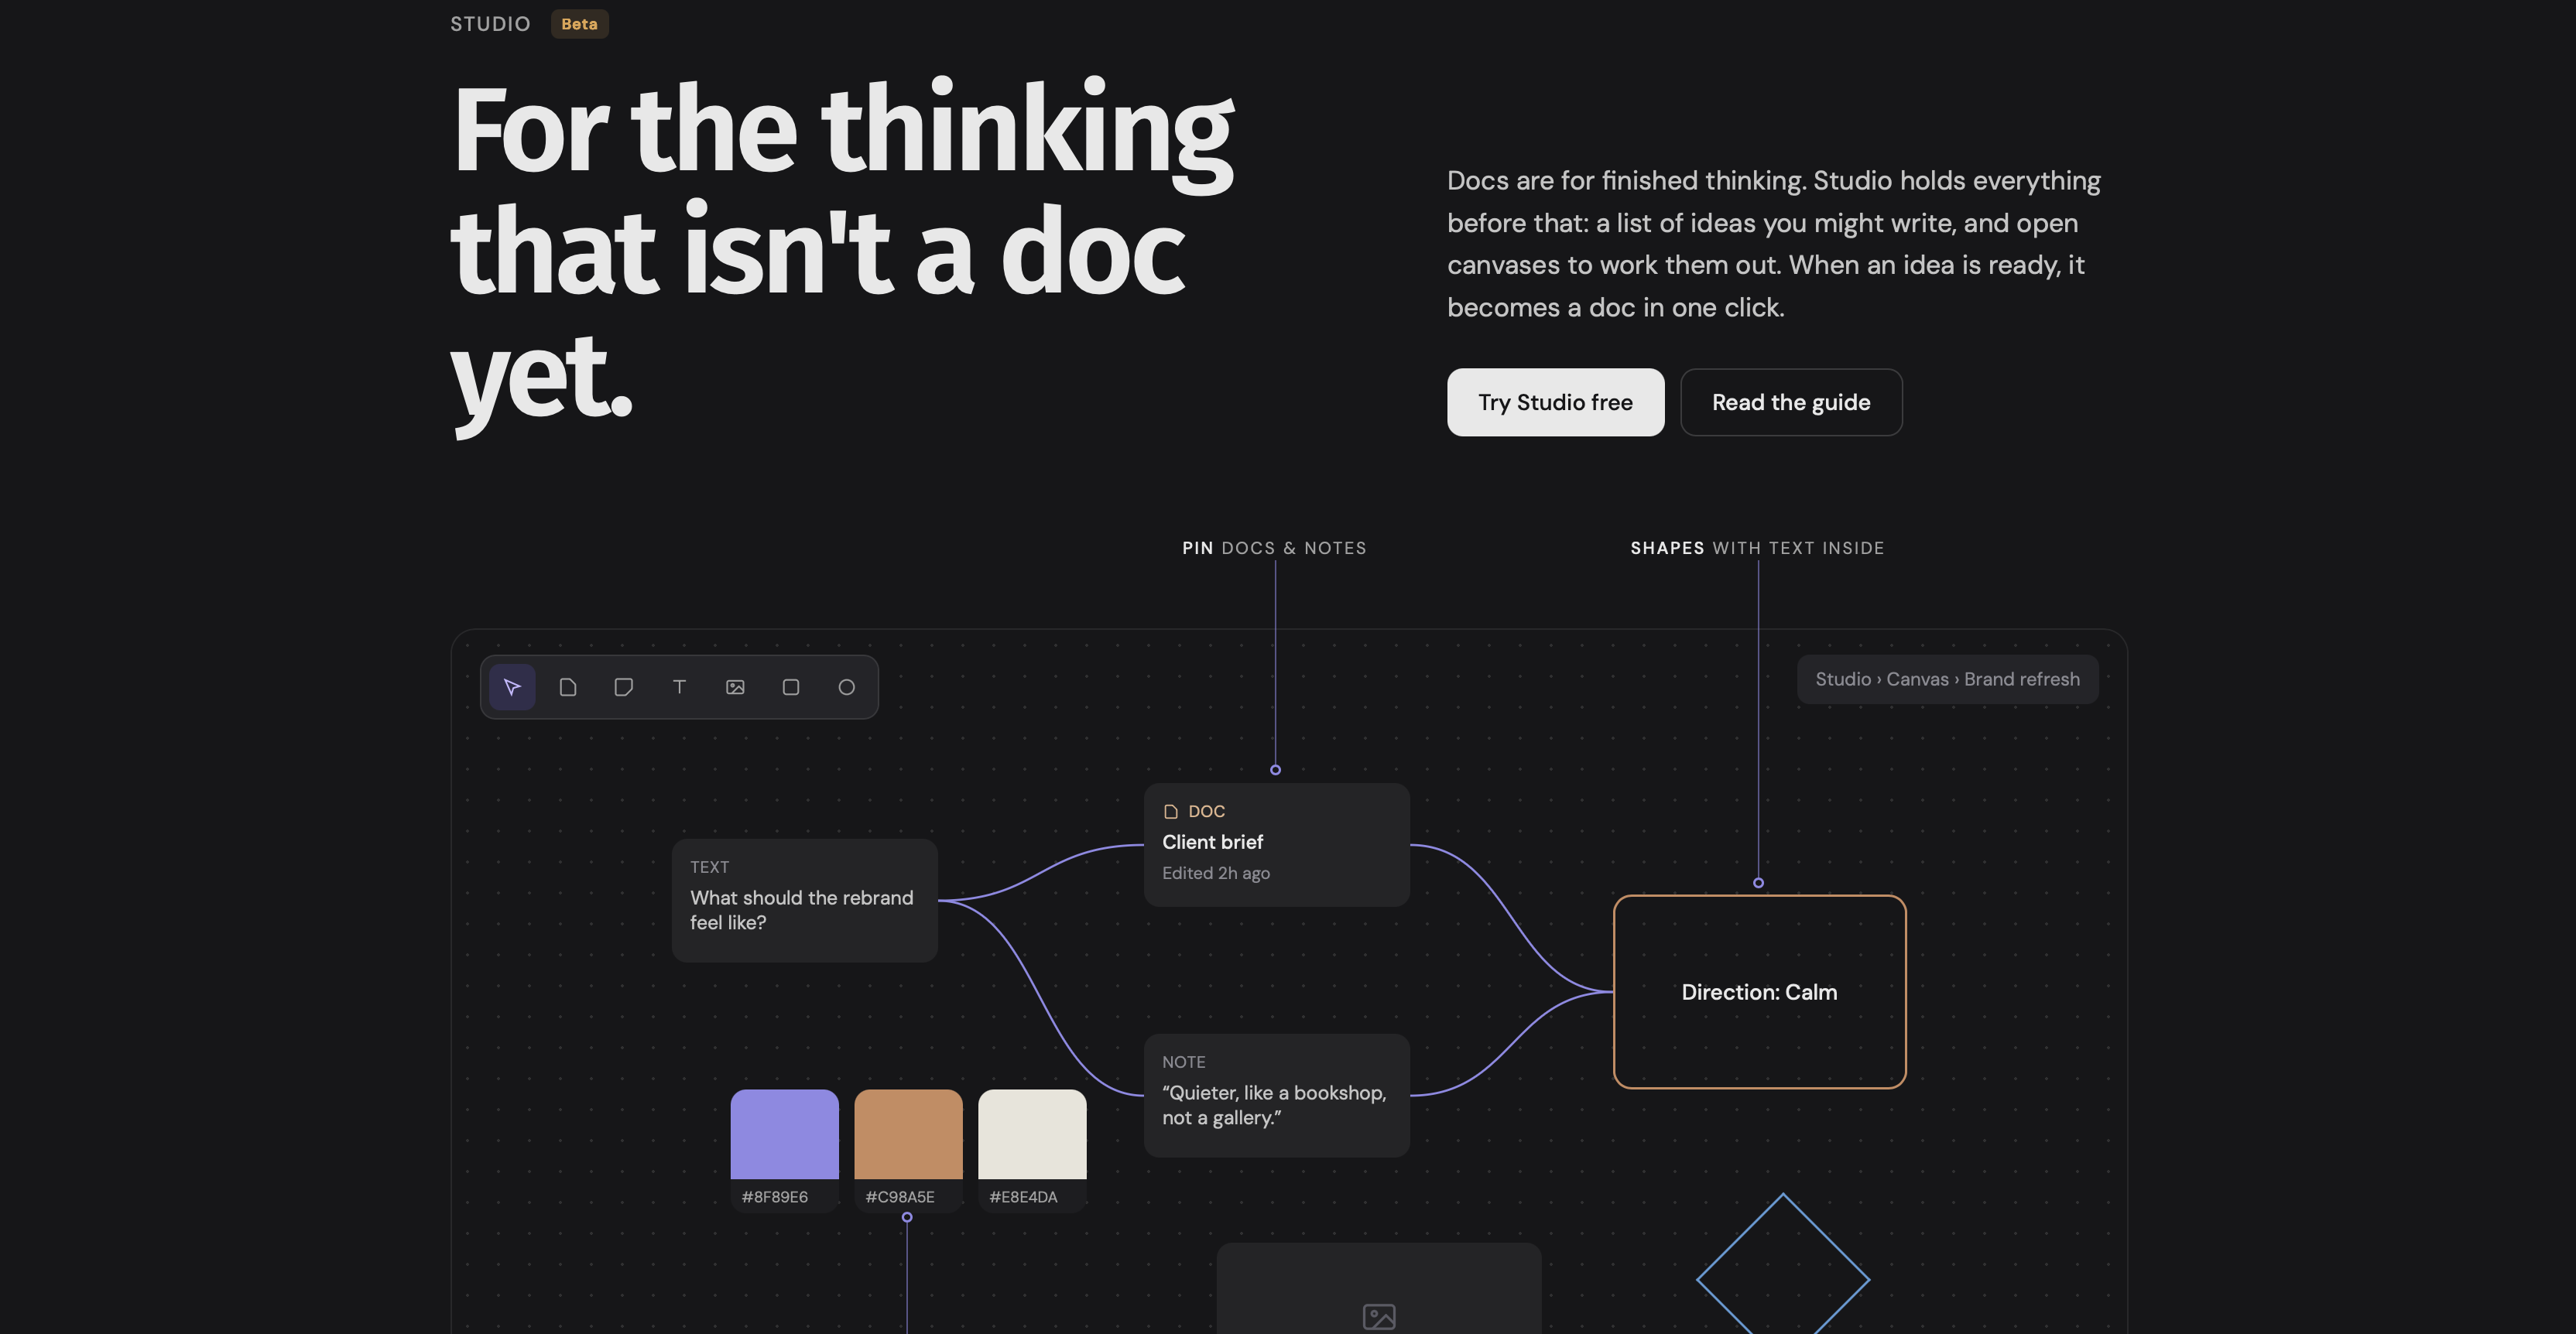Click the image placeholder icon on canvas

1379,1317
